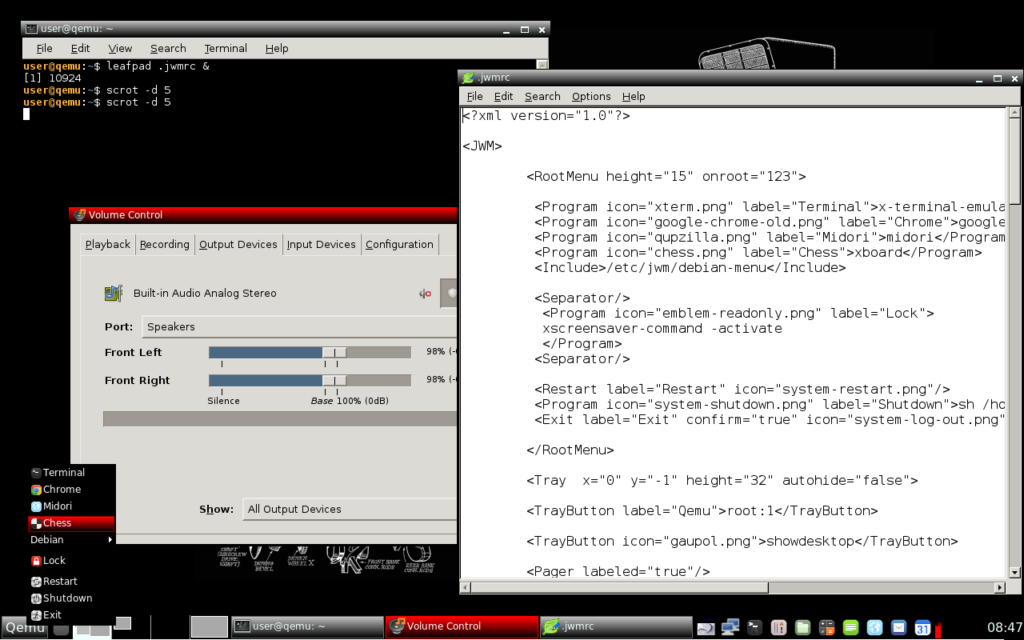Toggle mute for Built-in Audio
Viewport: 1024px width, 640px height.
coord(425,294)
